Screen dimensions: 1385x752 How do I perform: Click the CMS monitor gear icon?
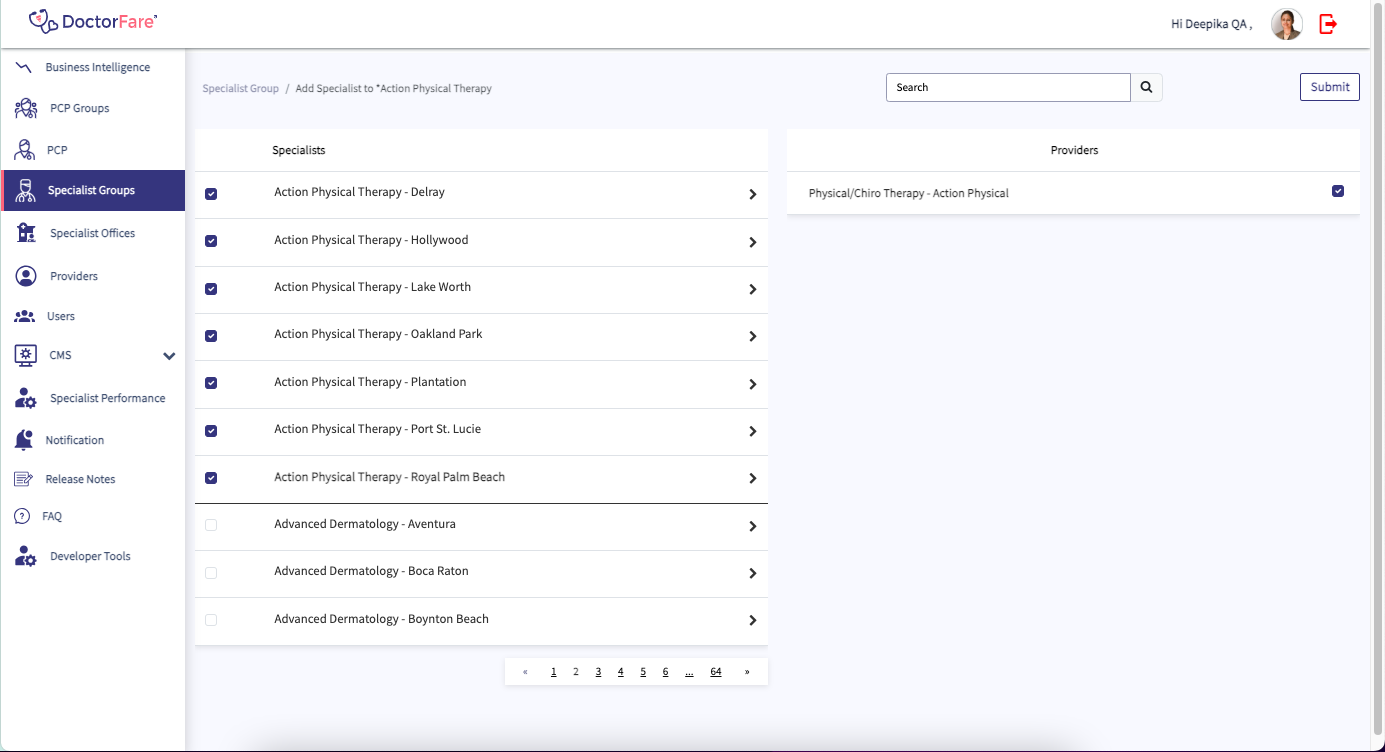pos(26,355)
